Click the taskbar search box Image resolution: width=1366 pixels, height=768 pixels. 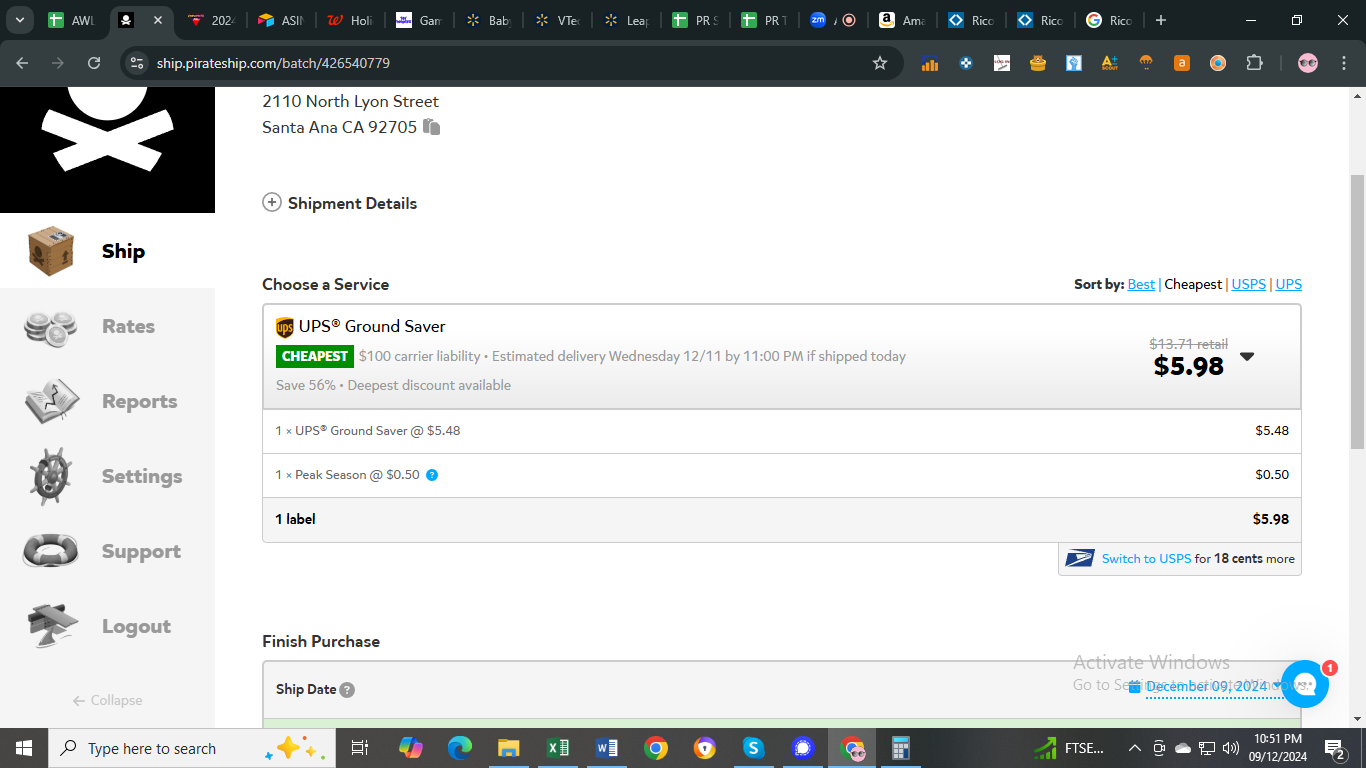192,748
